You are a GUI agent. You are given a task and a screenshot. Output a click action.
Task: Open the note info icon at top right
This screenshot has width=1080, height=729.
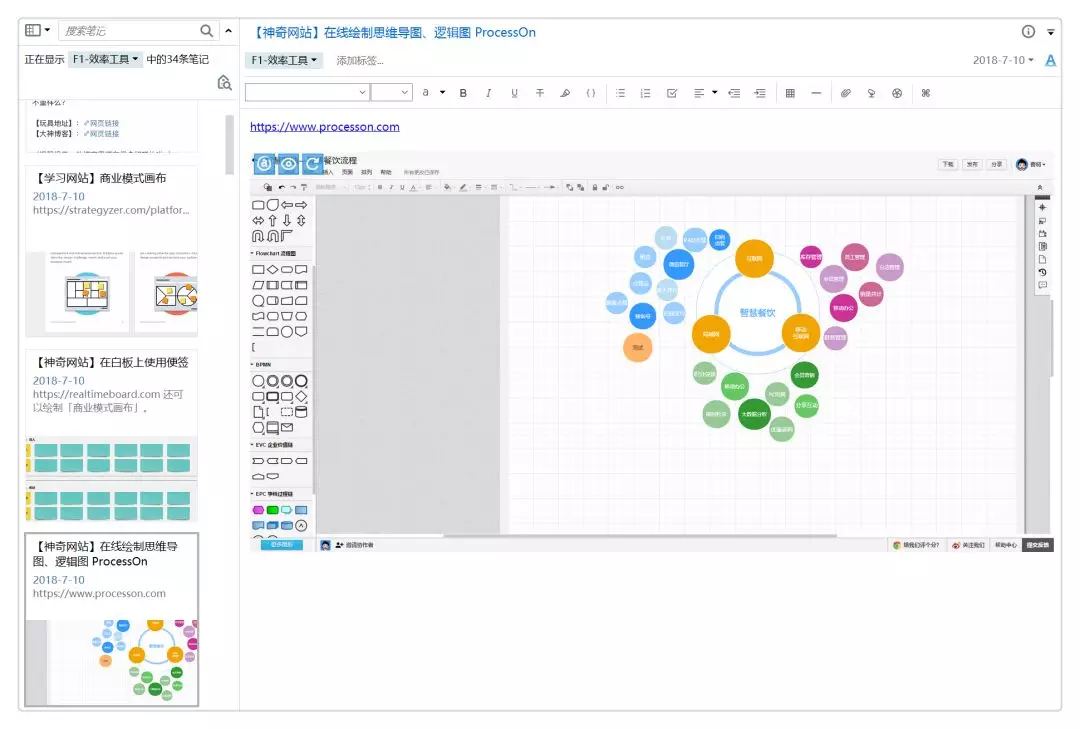[1028, 31]
